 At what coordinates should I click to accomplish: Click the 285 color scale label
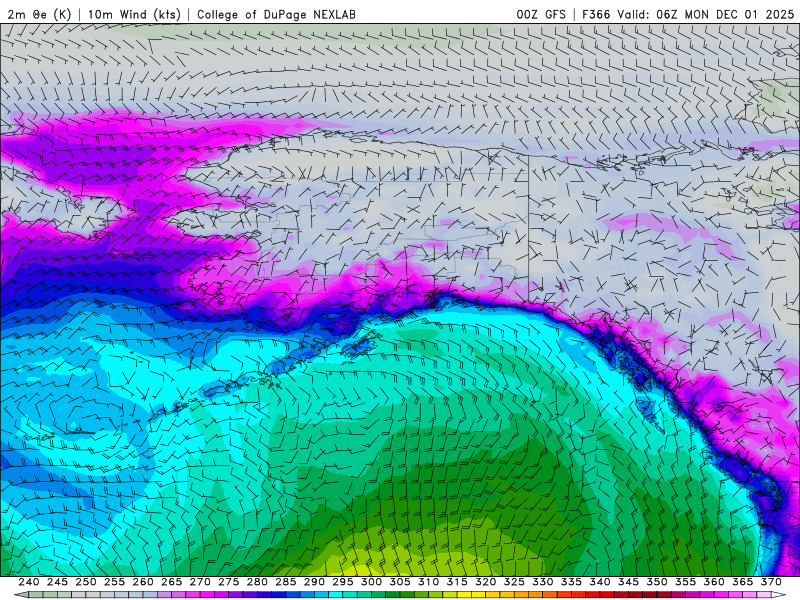286,582
